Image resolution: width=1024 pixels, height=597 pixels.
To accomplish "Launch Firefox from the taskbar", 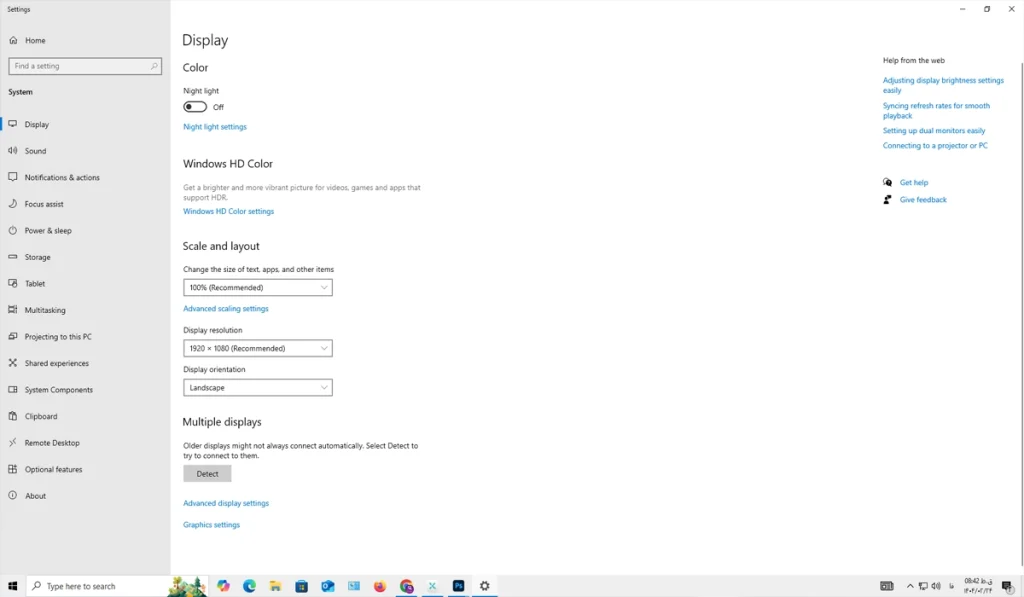I will pos(380,586).
